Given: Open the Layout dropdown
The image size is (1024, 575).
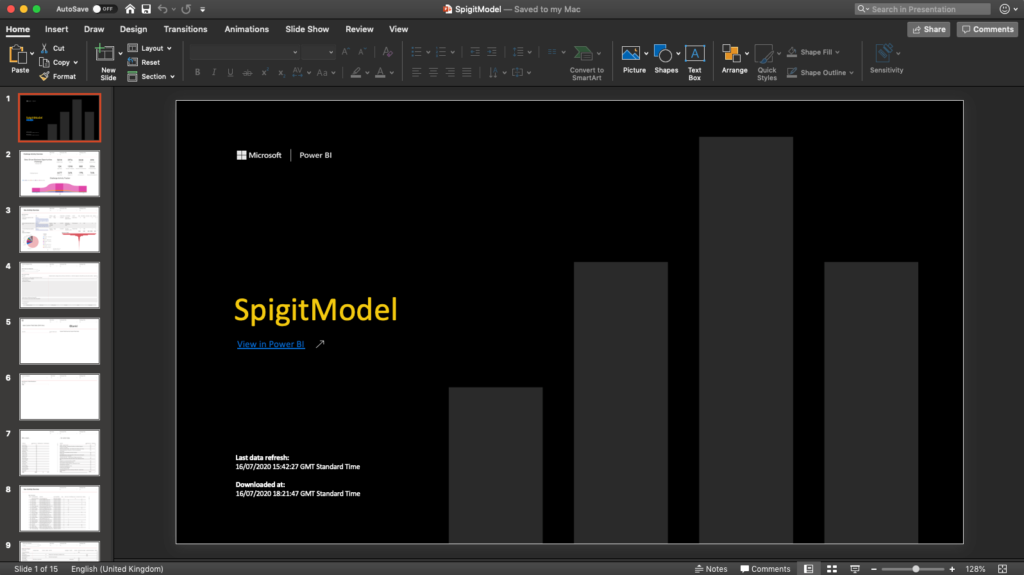Looking at the screenshot, I should point(150,48).
